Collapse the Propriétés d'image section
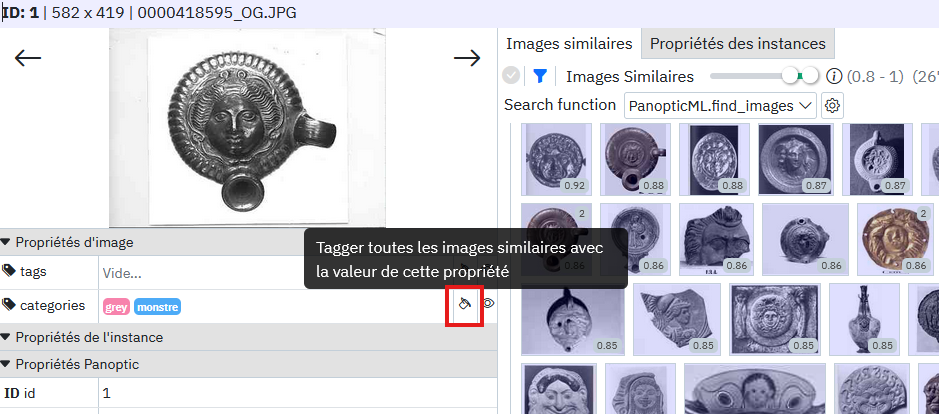The height and width of the screenshot is (414, 939). tap(6, 243)
